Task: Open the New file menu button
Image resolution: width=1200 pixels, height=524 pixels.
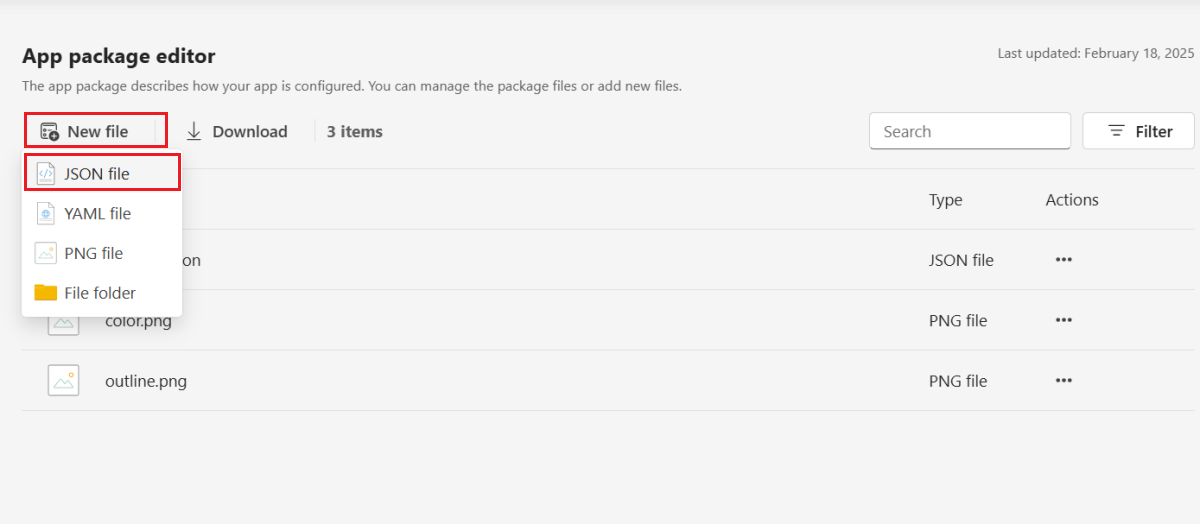Action: point(95,131)
